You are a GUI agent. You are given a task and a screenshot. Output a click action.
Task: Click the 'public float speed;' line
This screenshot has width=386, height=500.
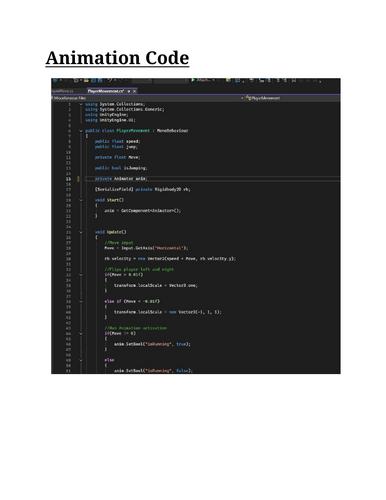[117, 141]
